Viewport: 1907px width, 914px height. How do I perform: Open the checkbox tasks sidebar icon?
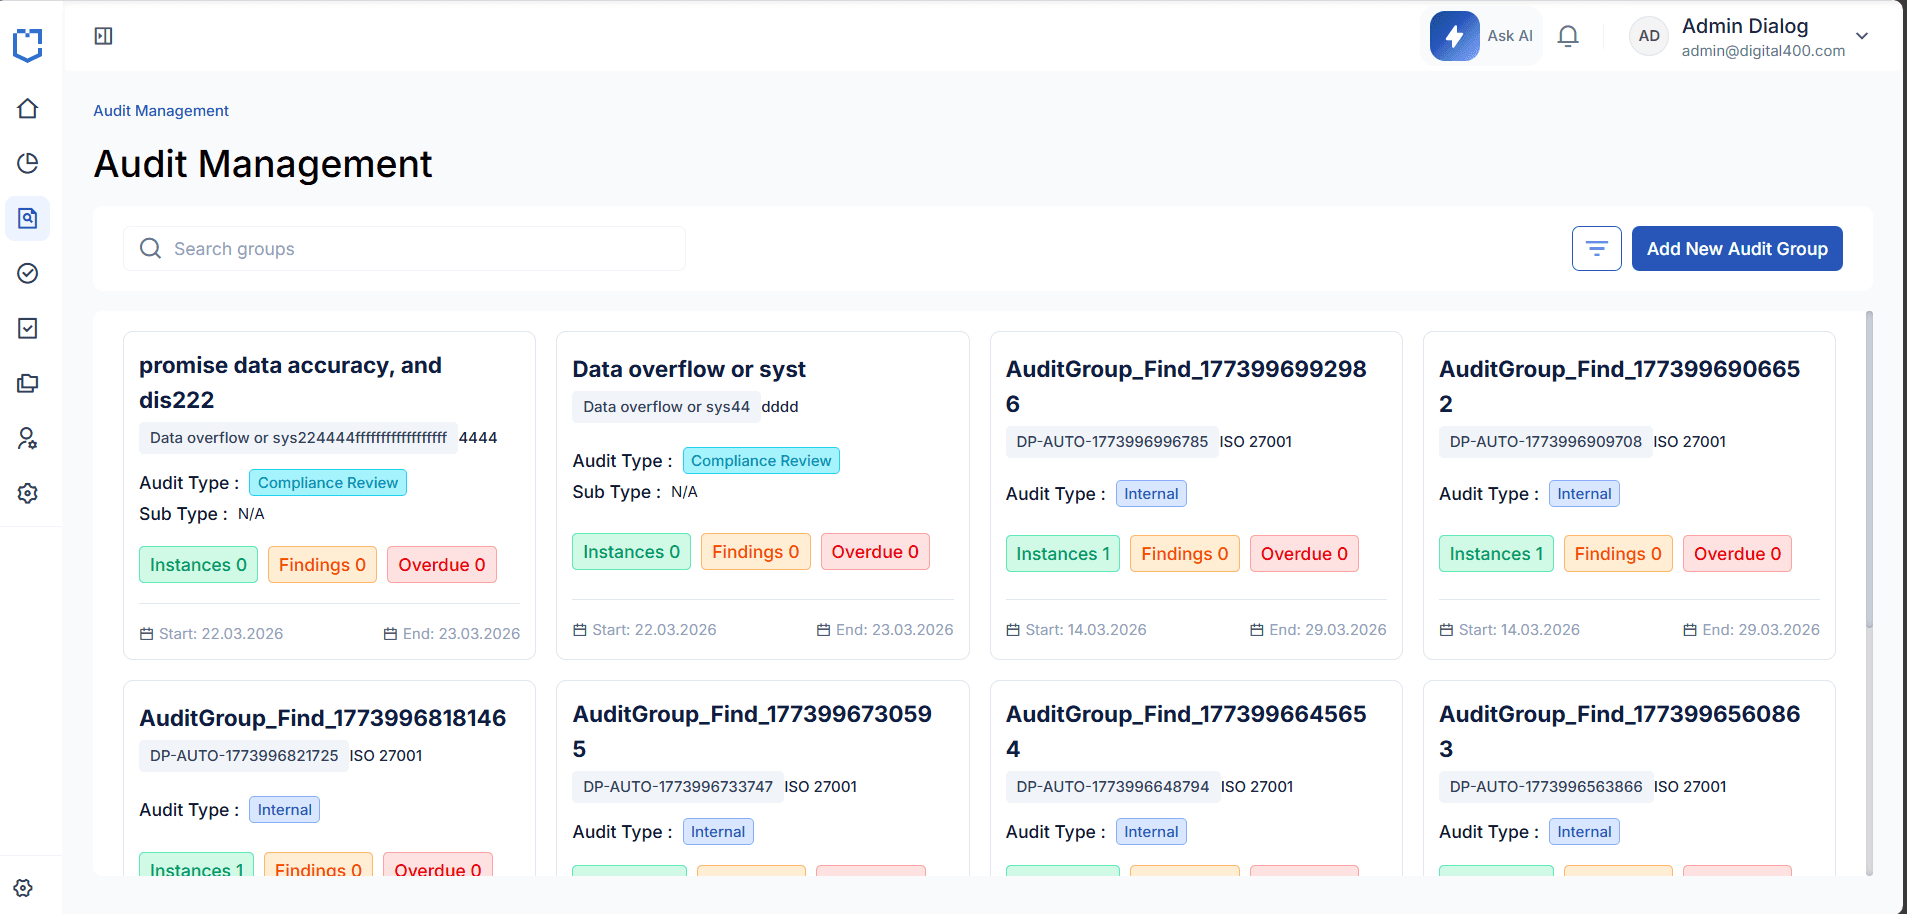pyautogui.click(x=28, y=328)
